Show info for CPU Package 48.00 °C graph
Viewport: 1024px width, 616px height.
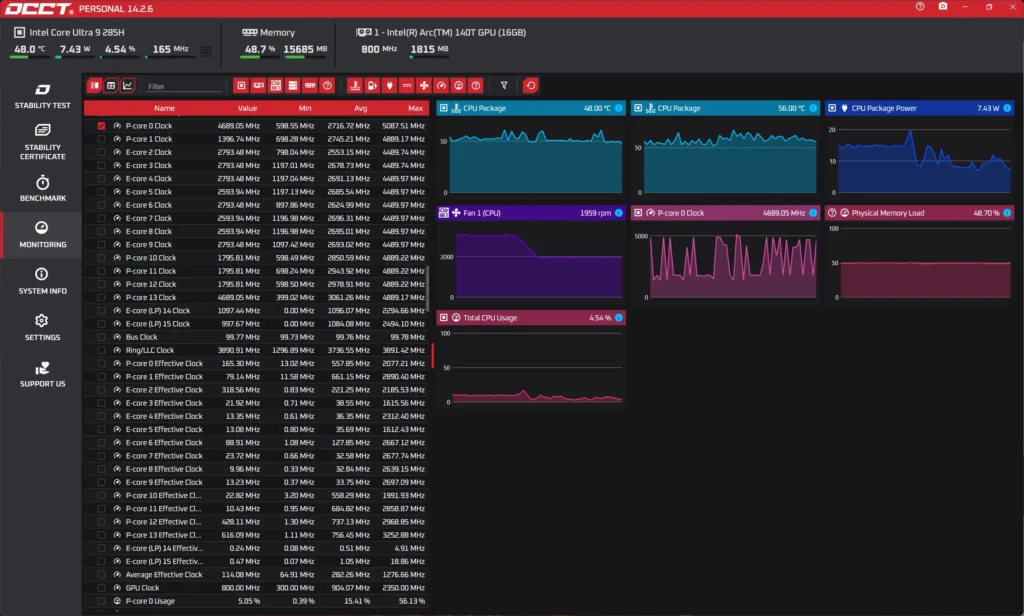click(x=618, y=108)
